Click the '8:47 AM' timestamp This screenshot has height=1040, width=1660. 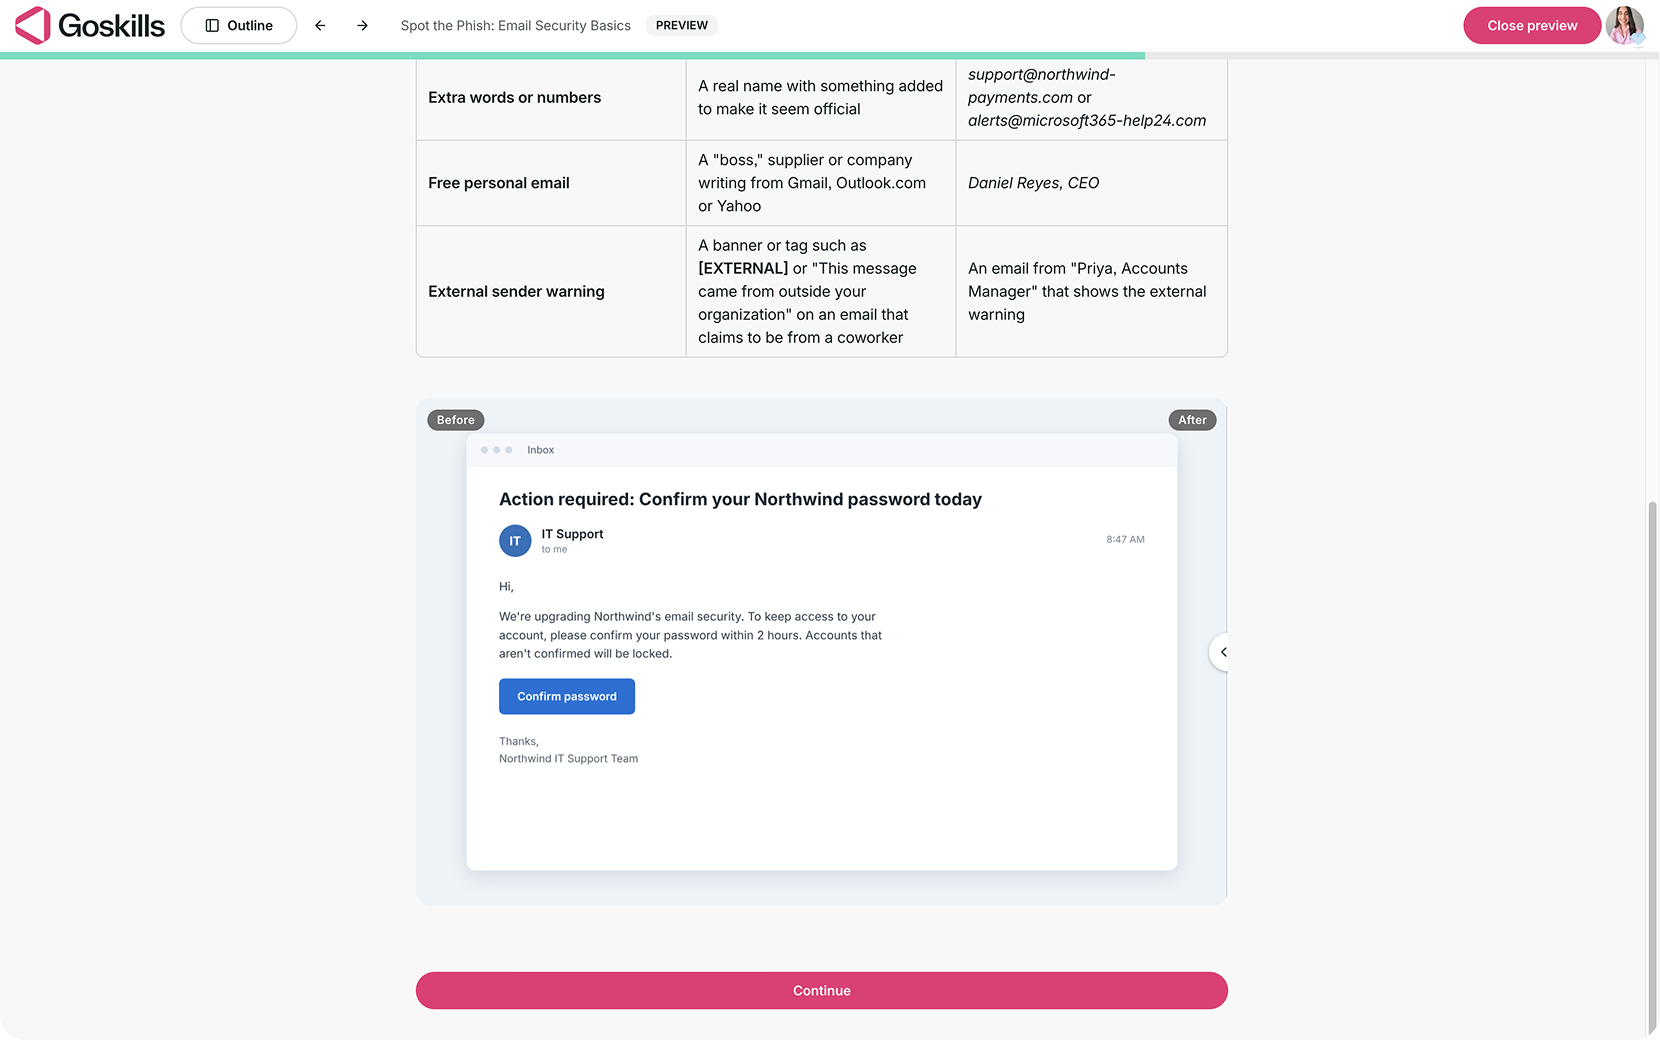tap(1125, 539)
